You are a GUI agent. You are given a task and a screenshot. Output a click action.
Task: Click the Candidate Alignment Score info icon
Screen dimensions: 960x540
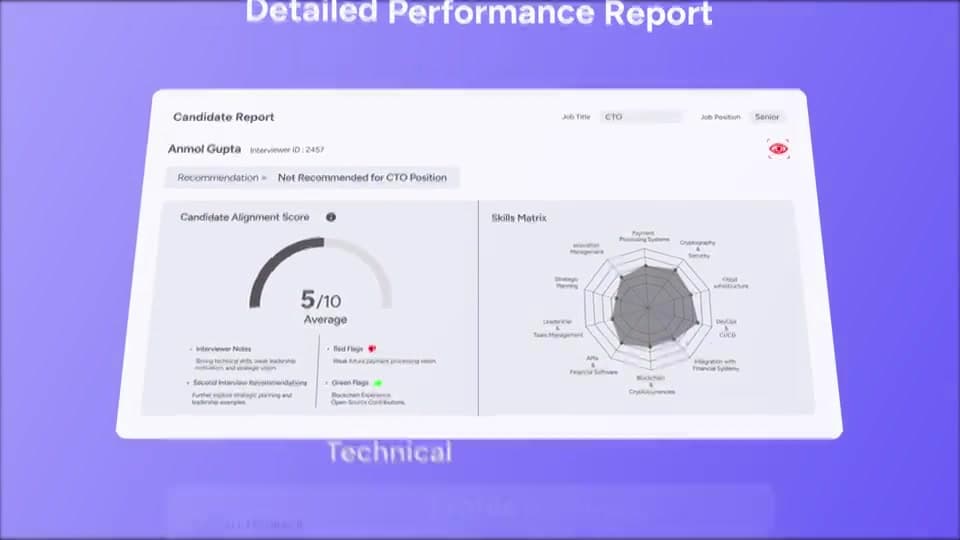click(x=331, y=217)
